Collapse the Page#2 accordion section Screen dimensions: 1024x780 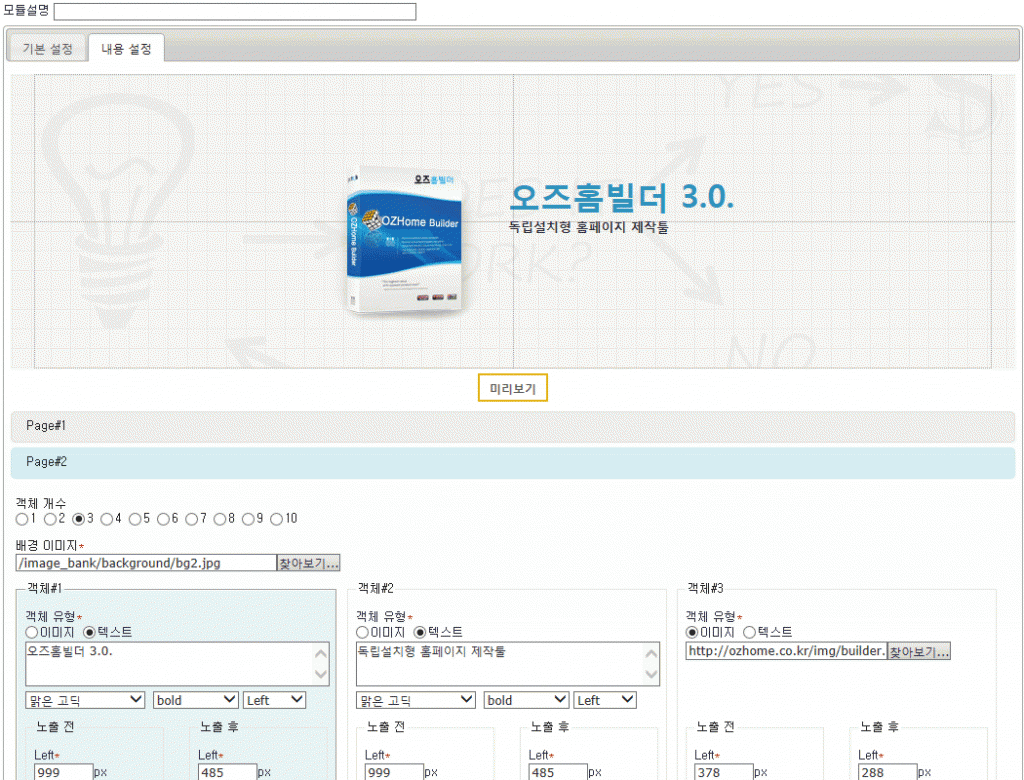pos(512,462)
